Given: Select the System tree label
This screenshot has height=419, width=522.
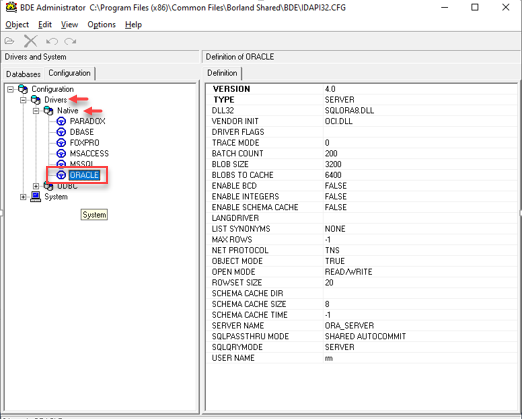Looking at the screenshot, I should pos(56,197).
